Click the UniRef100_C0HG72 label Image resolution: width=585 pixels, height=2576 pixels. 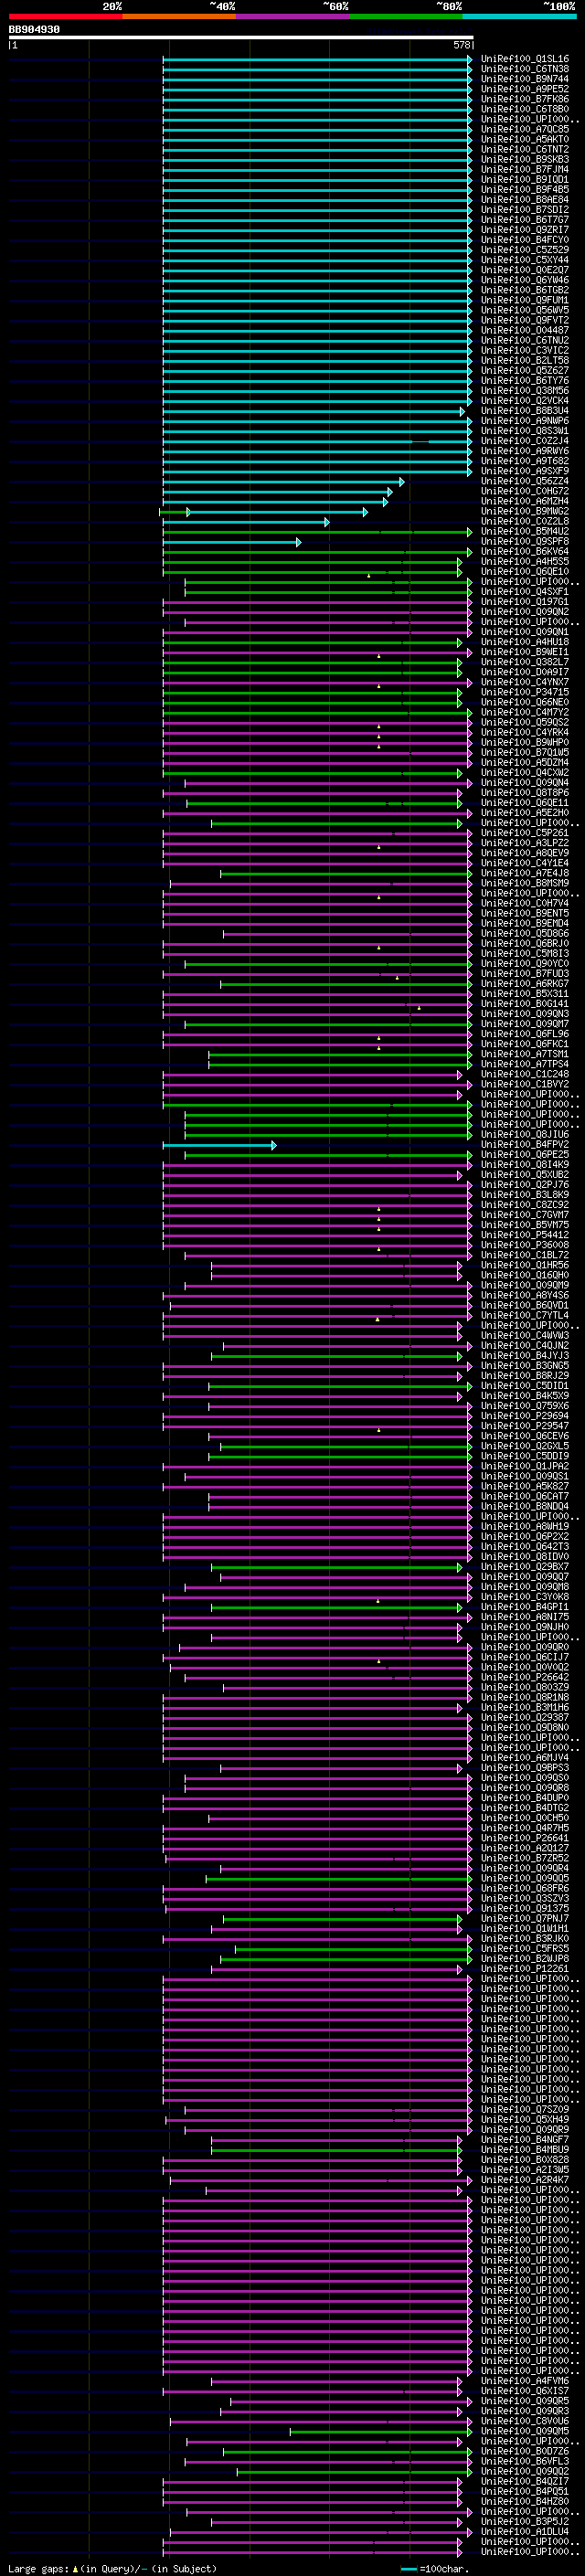[525, 491]
